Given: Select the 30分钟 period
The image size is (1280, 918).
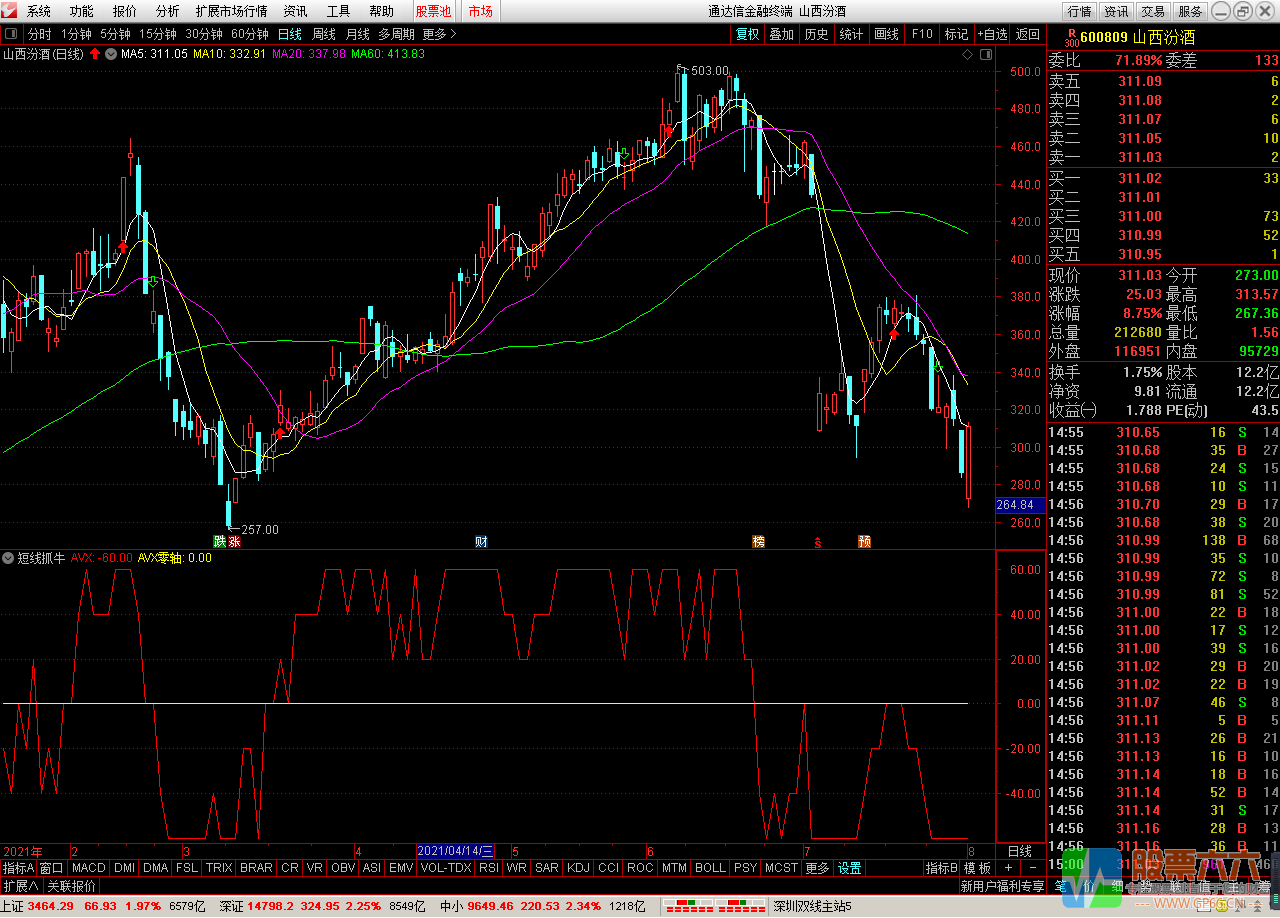Looking at the screenshot, I should (204, 34).
